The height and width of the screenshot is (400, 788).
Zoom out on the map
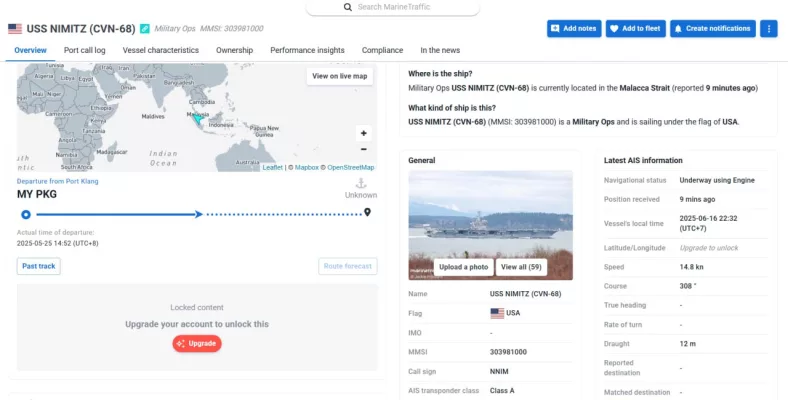pos(363,149)
